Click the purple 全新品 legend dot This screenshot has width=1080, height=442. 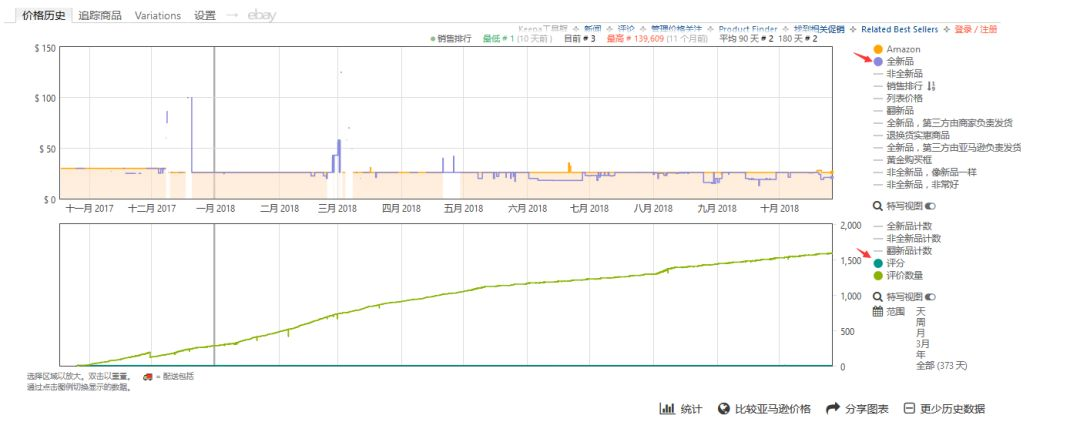coord(878,61)
